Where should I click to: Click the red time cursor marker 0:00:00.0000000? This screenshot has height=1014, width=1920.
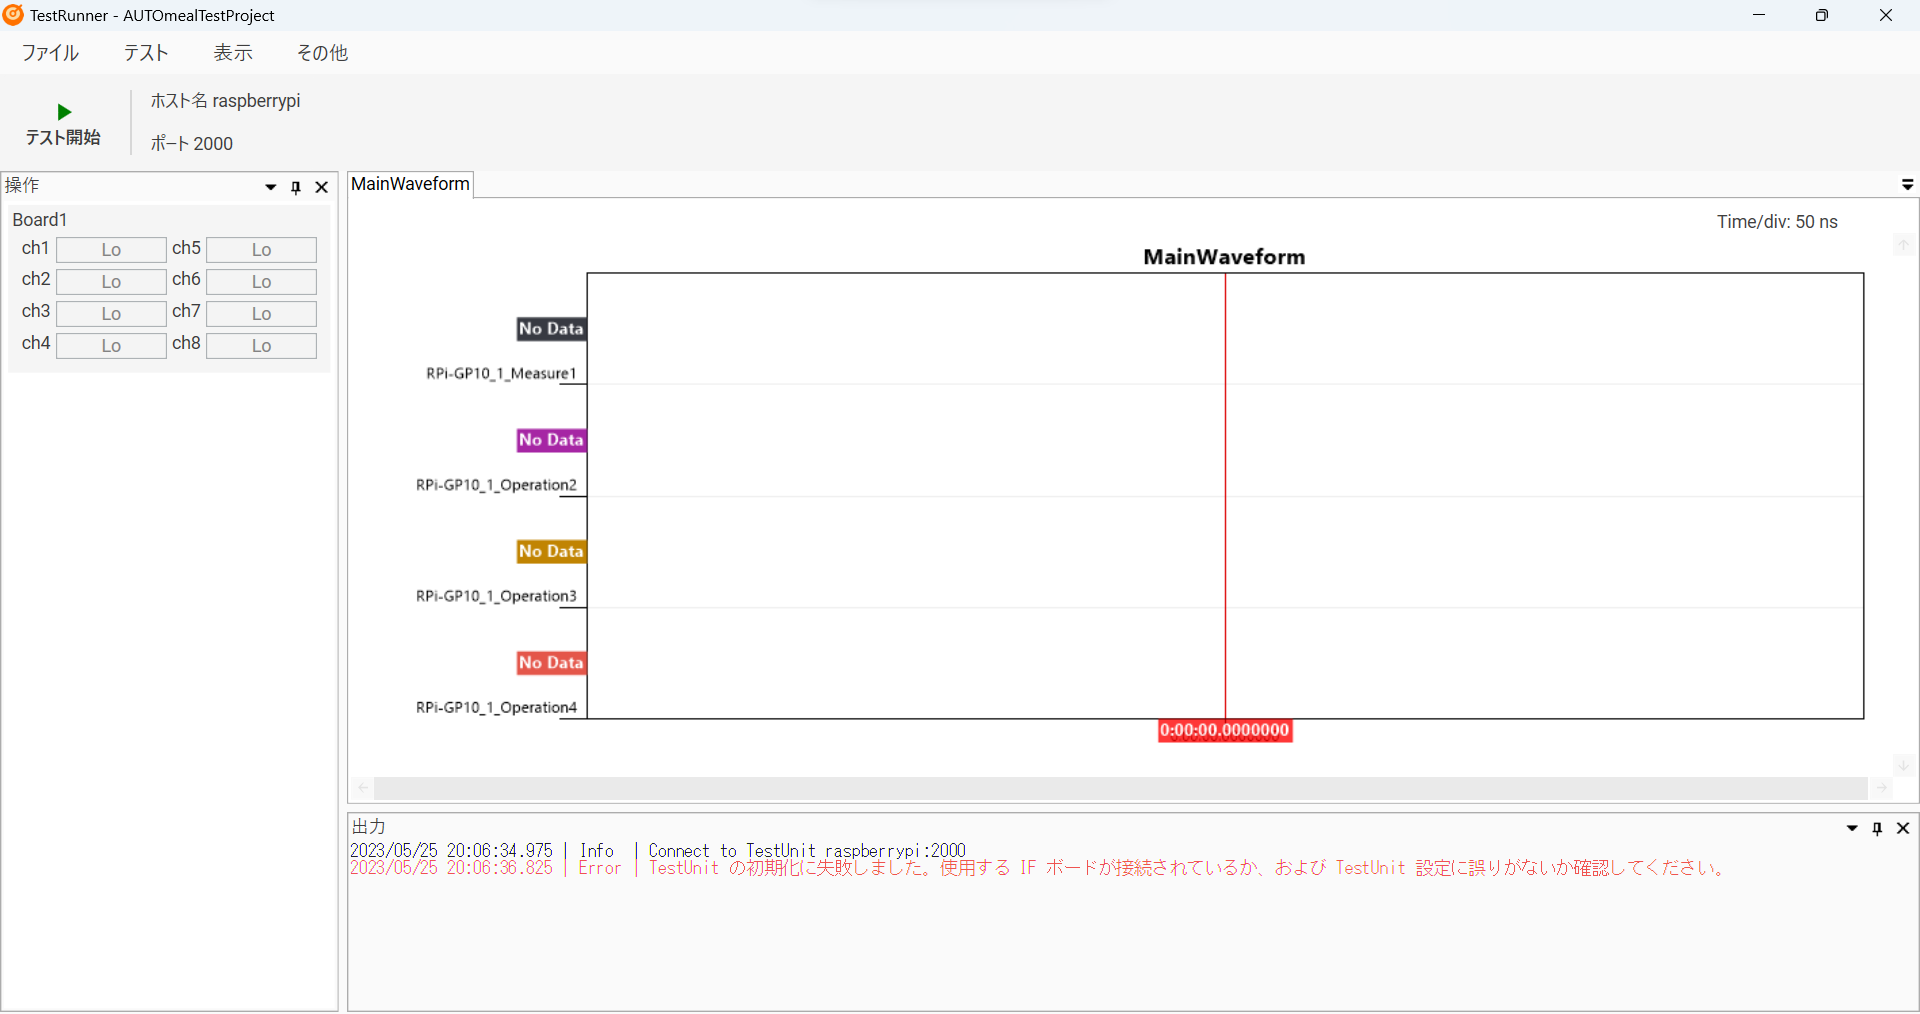click(1225, 731)
